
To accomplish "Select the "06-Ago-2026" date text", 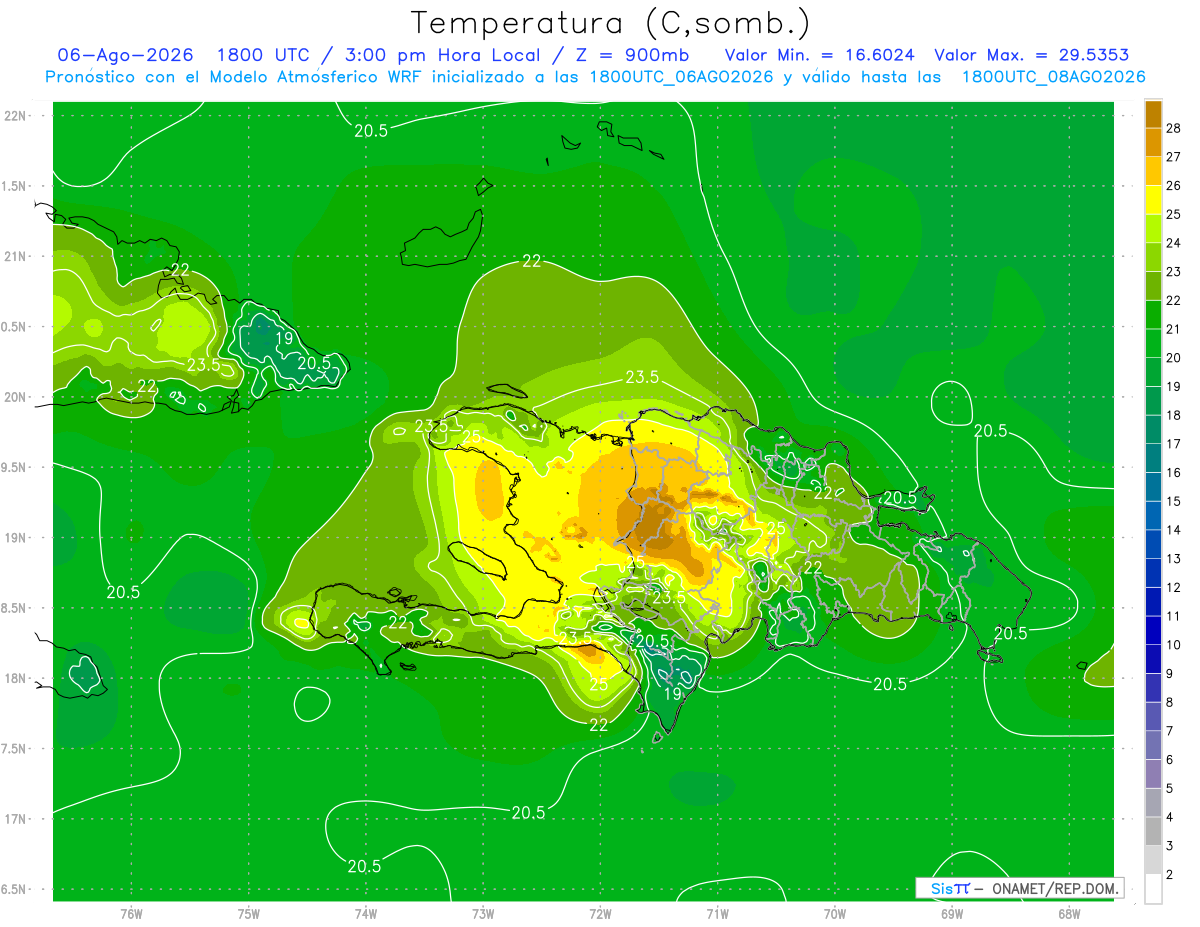I will (x=124, y=55).
